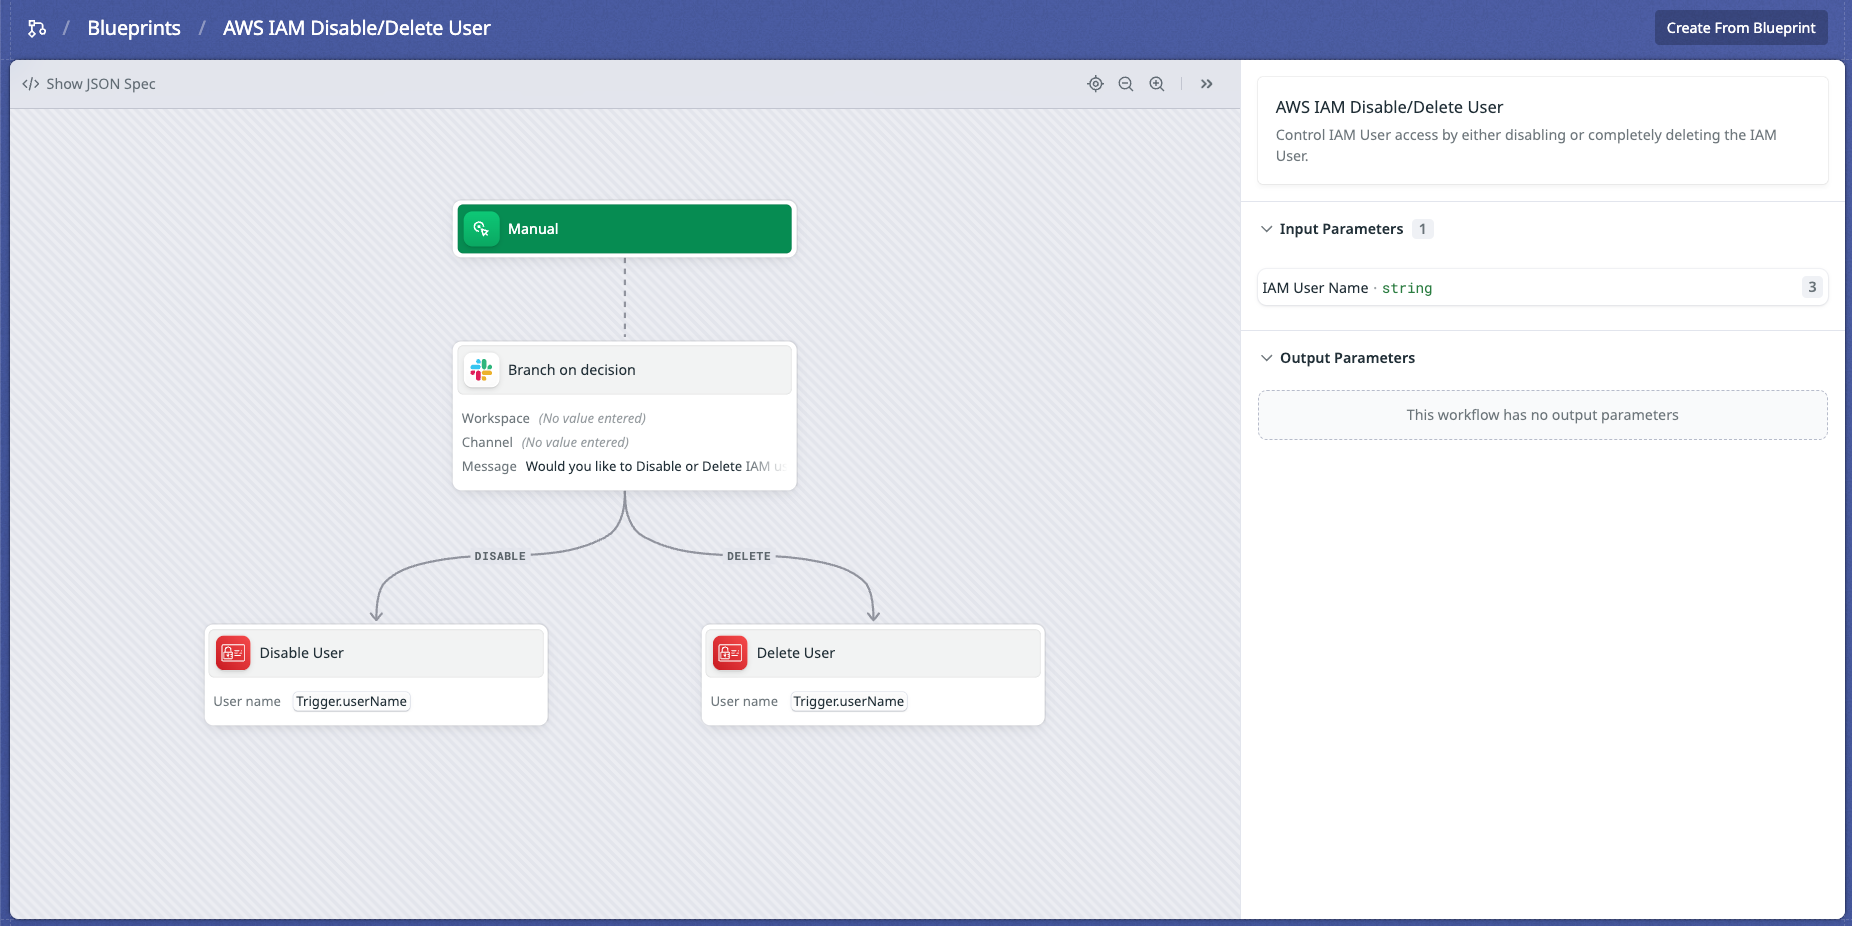Click the green key icon on Manual trigger

pyautogui.click(x=482, y=228)
